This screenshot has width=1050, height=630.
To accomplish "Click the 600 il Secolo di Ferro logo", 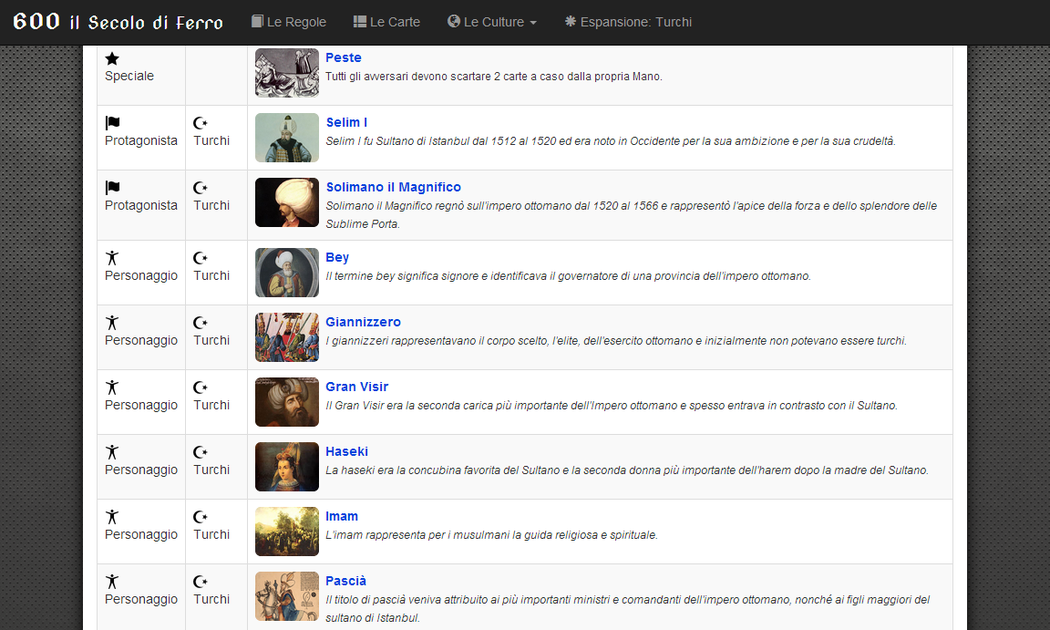I will coord(118,22).
